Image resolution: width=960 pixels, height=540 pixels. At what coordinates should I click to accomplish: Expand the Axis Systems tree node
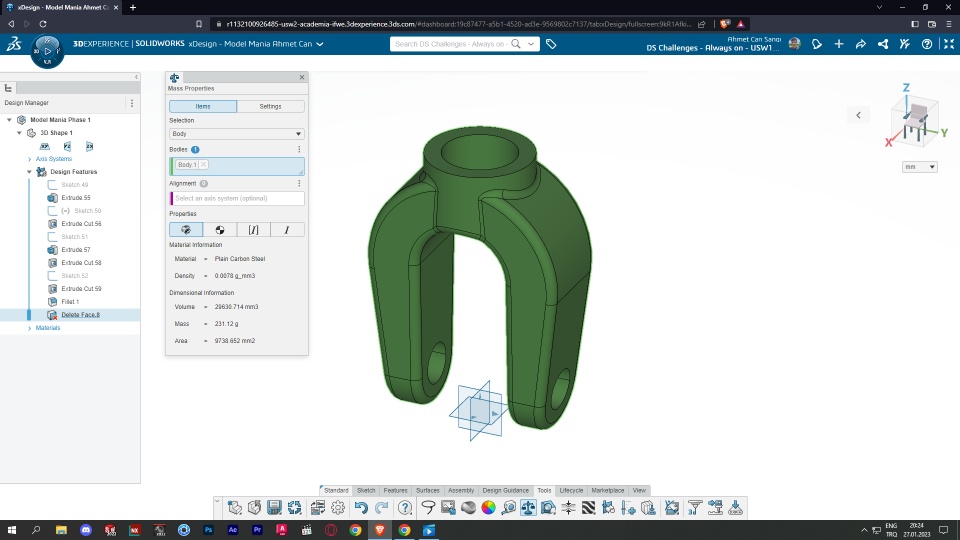(29, 159)
